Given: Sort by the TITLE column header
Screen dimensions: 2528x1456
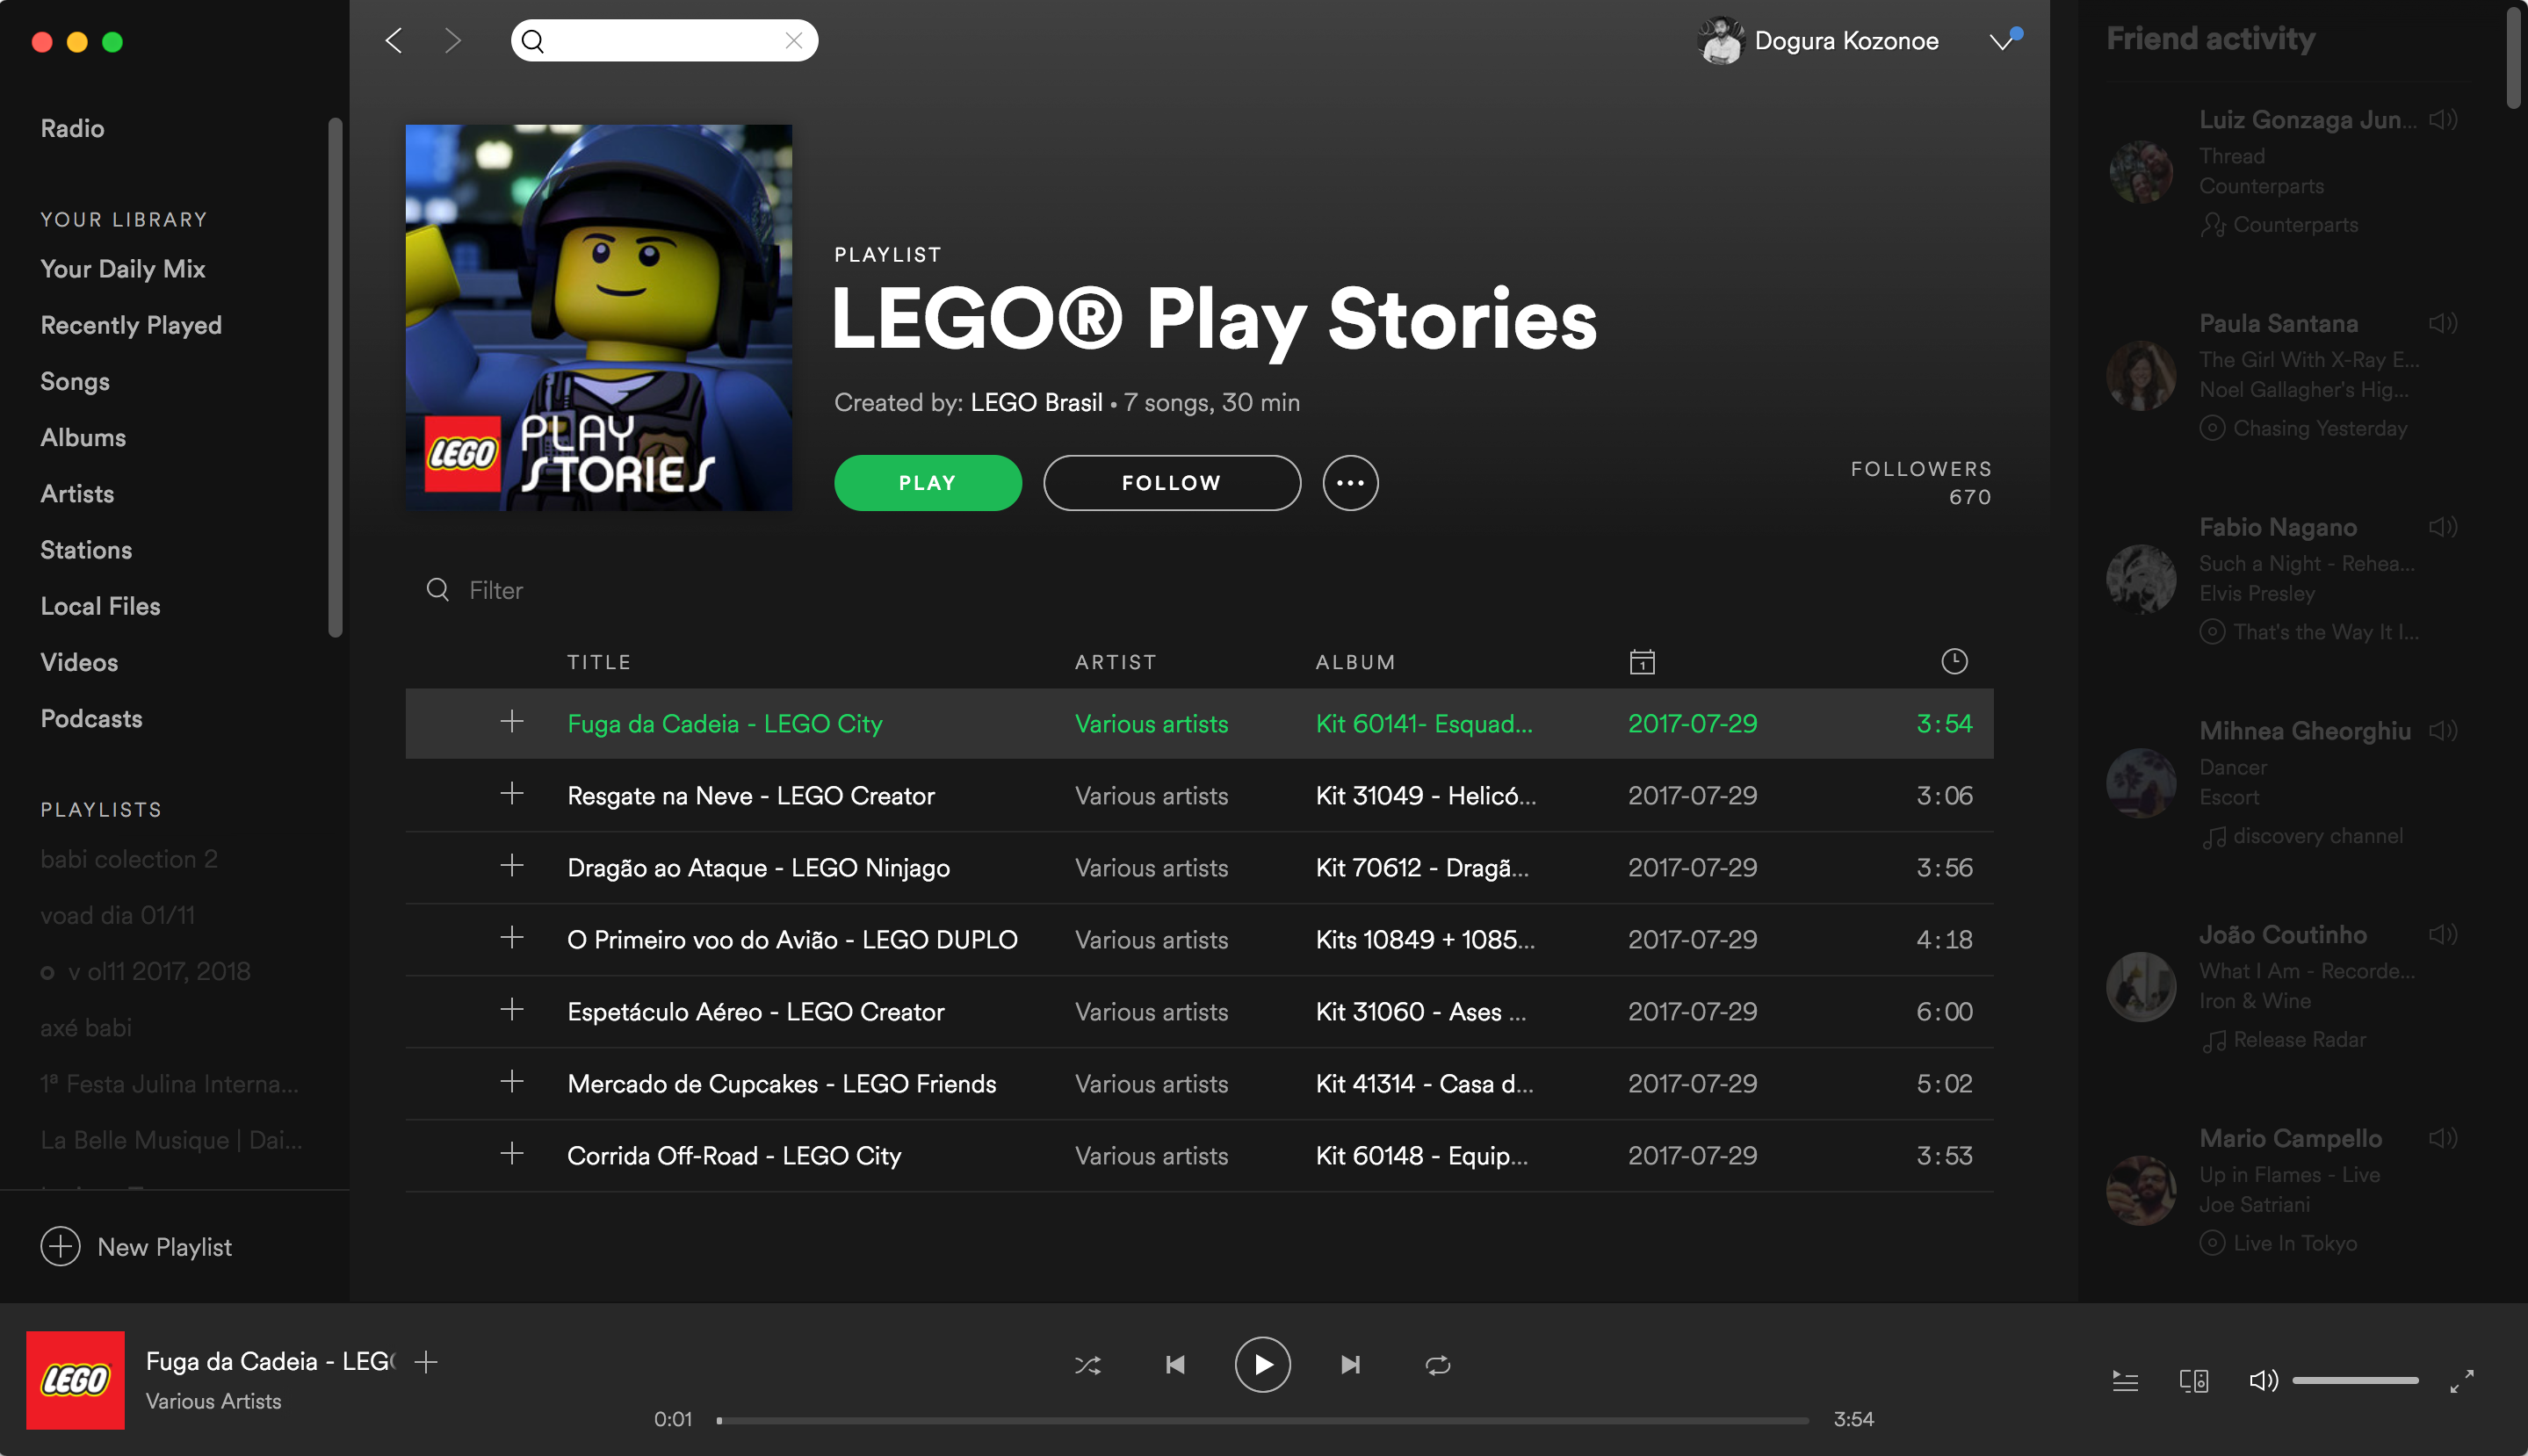Looking at the screenshot, I should 598,662.
